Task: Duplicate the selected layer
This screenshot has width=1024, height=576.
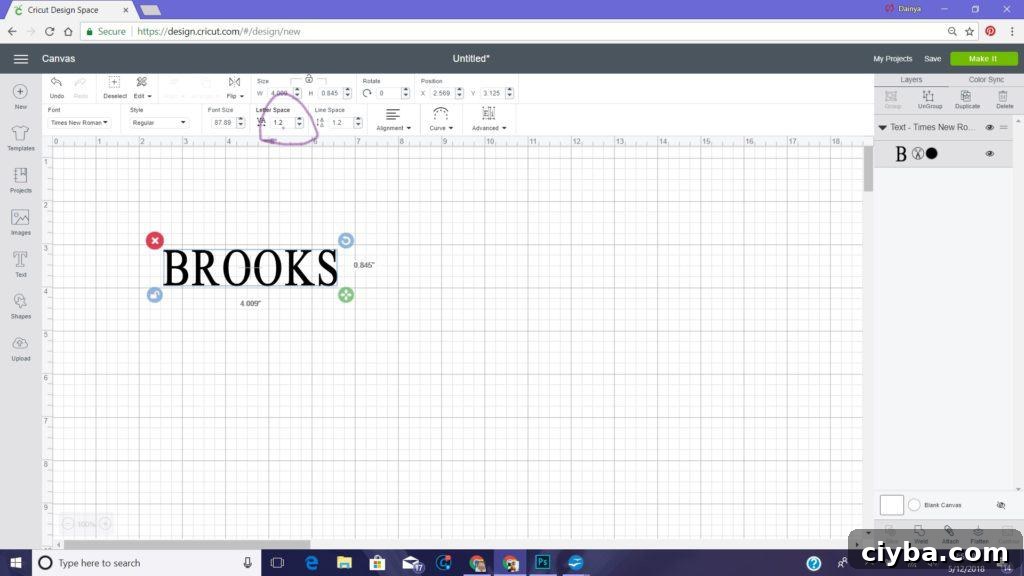Action: coord(967,99)
